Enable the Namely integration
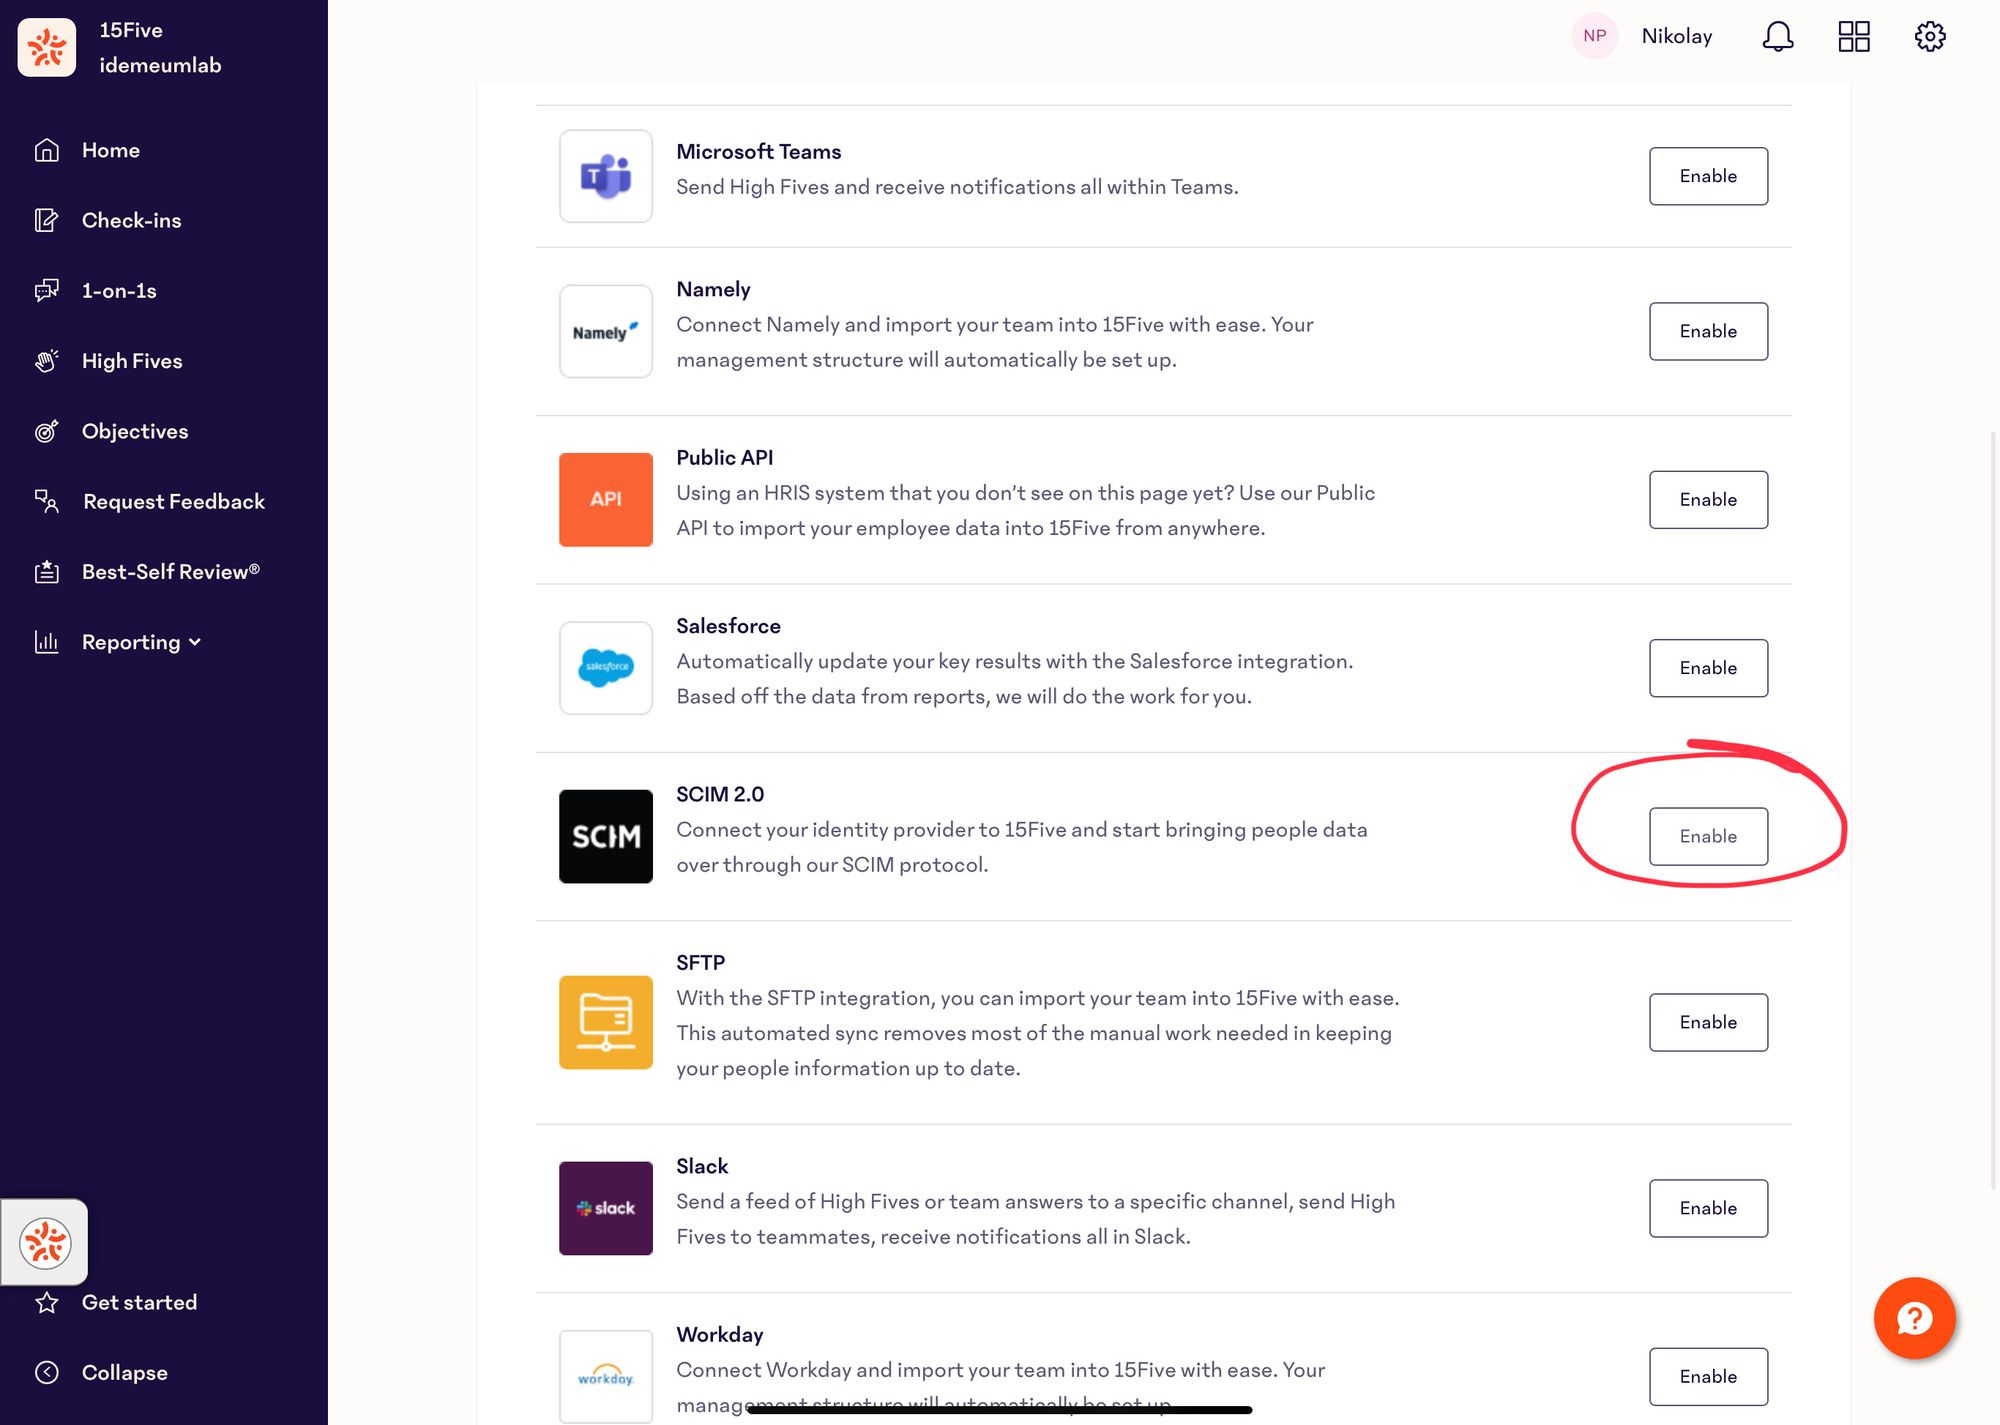The height and width of the screenshot is (1425, 2000). (1708, 331)
